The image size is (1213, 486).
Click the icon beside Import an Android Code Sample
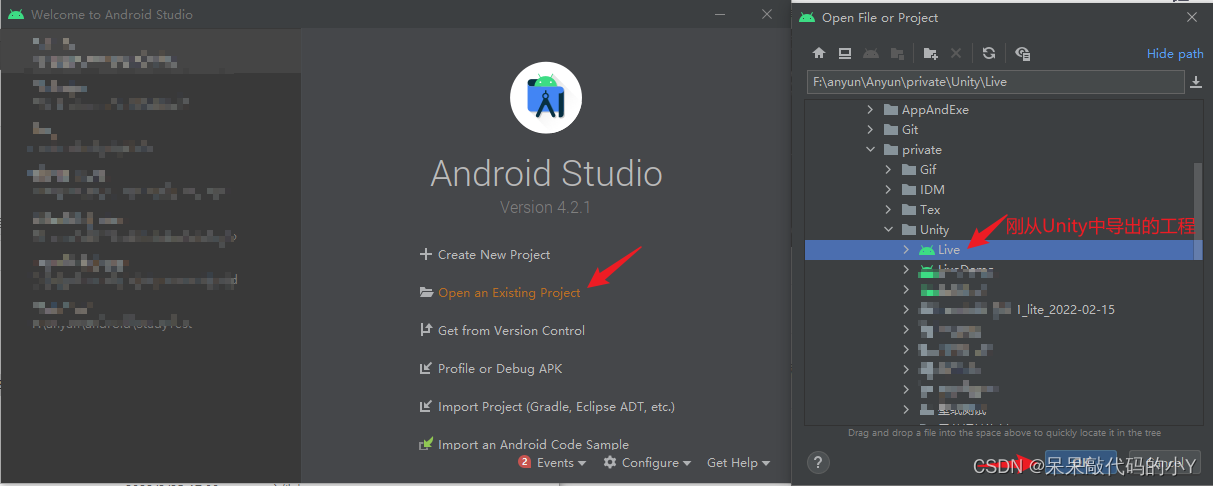coord(426,444)
